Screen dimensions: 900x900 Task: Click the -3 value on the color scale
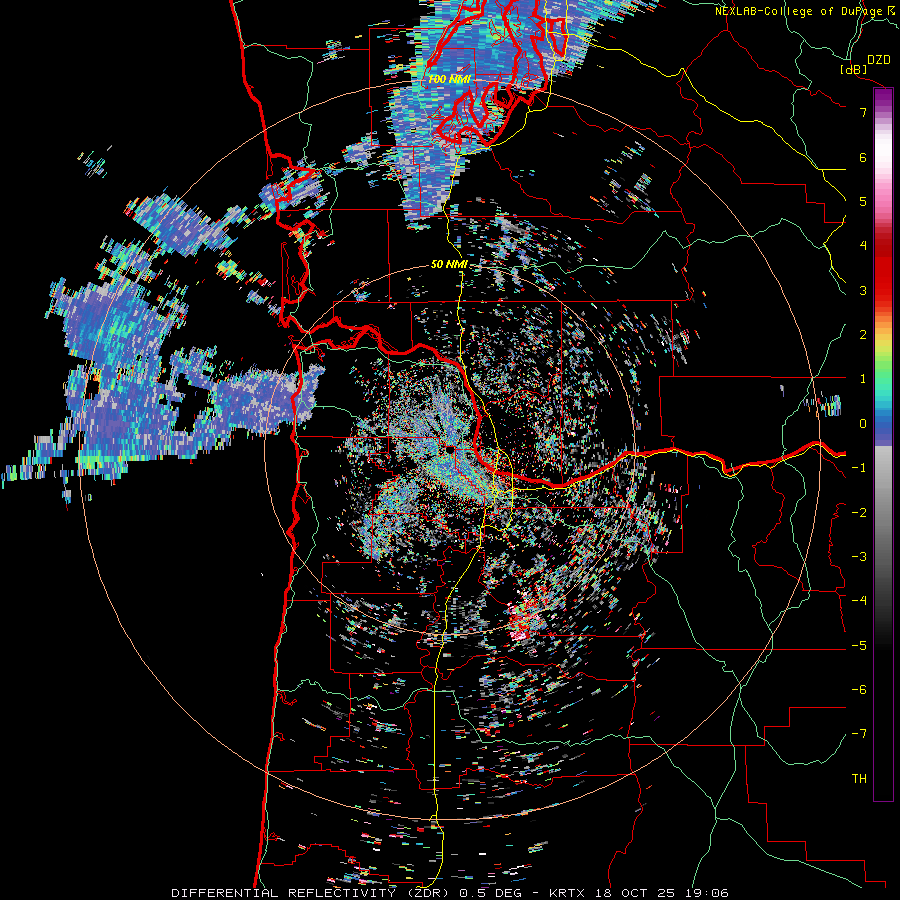(859, 557)
